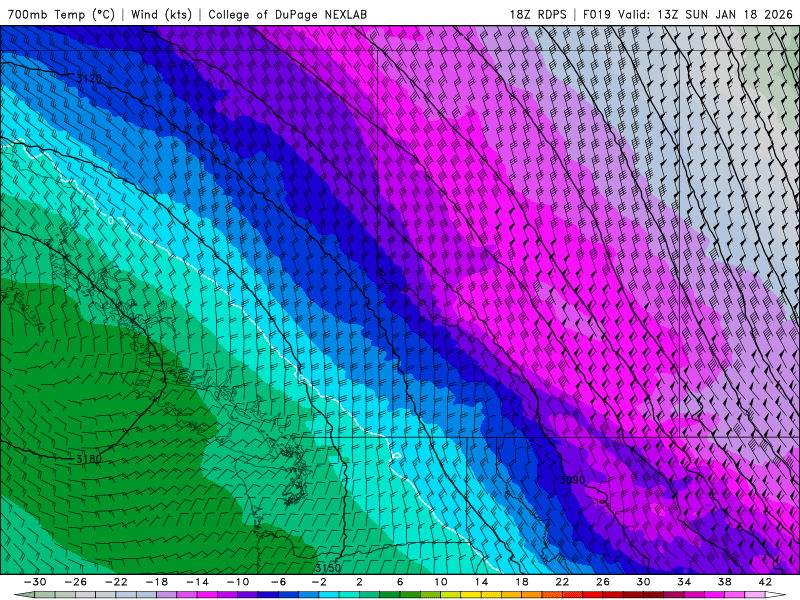Click the "Wind (kts)" header label
The image size is (800, 600).
click(161, 14)
